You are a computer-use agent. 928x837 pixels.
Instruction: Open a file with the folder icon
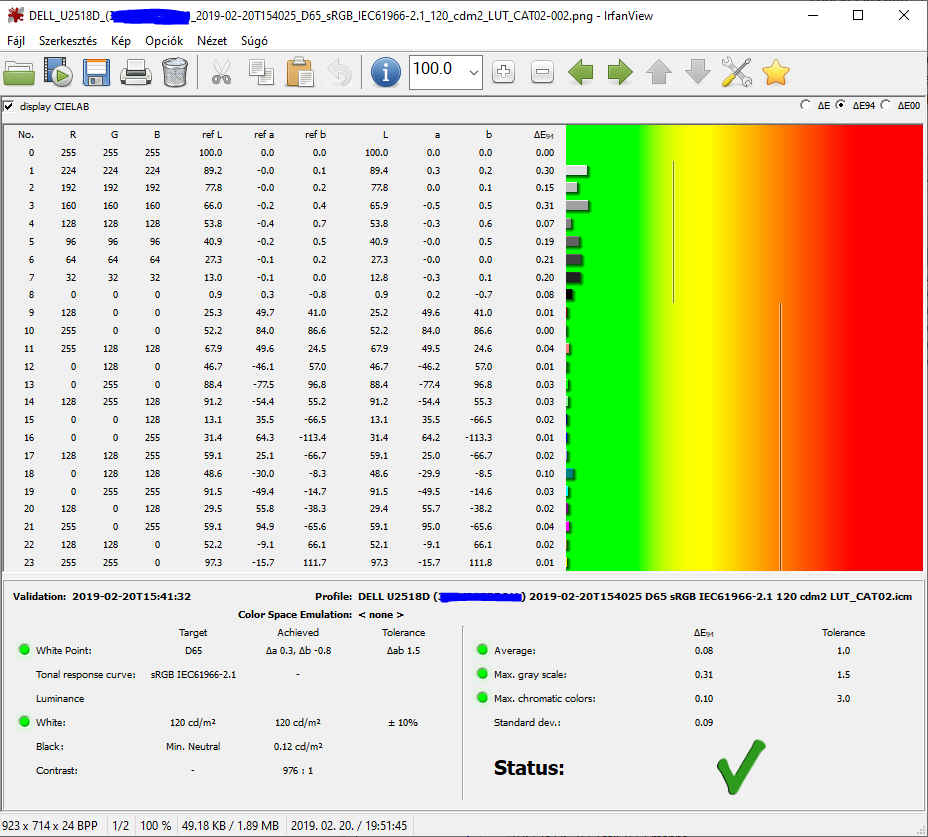[x=19, y=73]
